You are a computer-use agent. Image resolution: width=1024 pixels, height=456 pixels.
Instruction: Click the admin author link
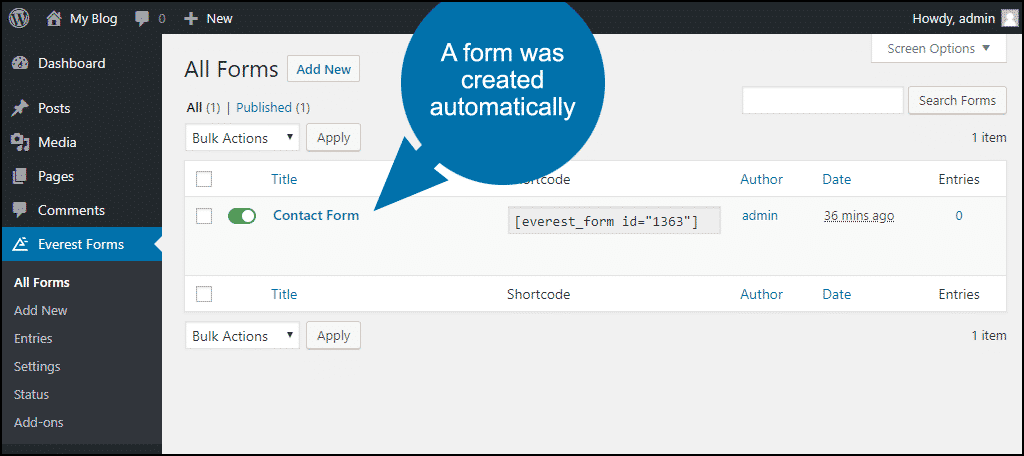tap(760, 215)
